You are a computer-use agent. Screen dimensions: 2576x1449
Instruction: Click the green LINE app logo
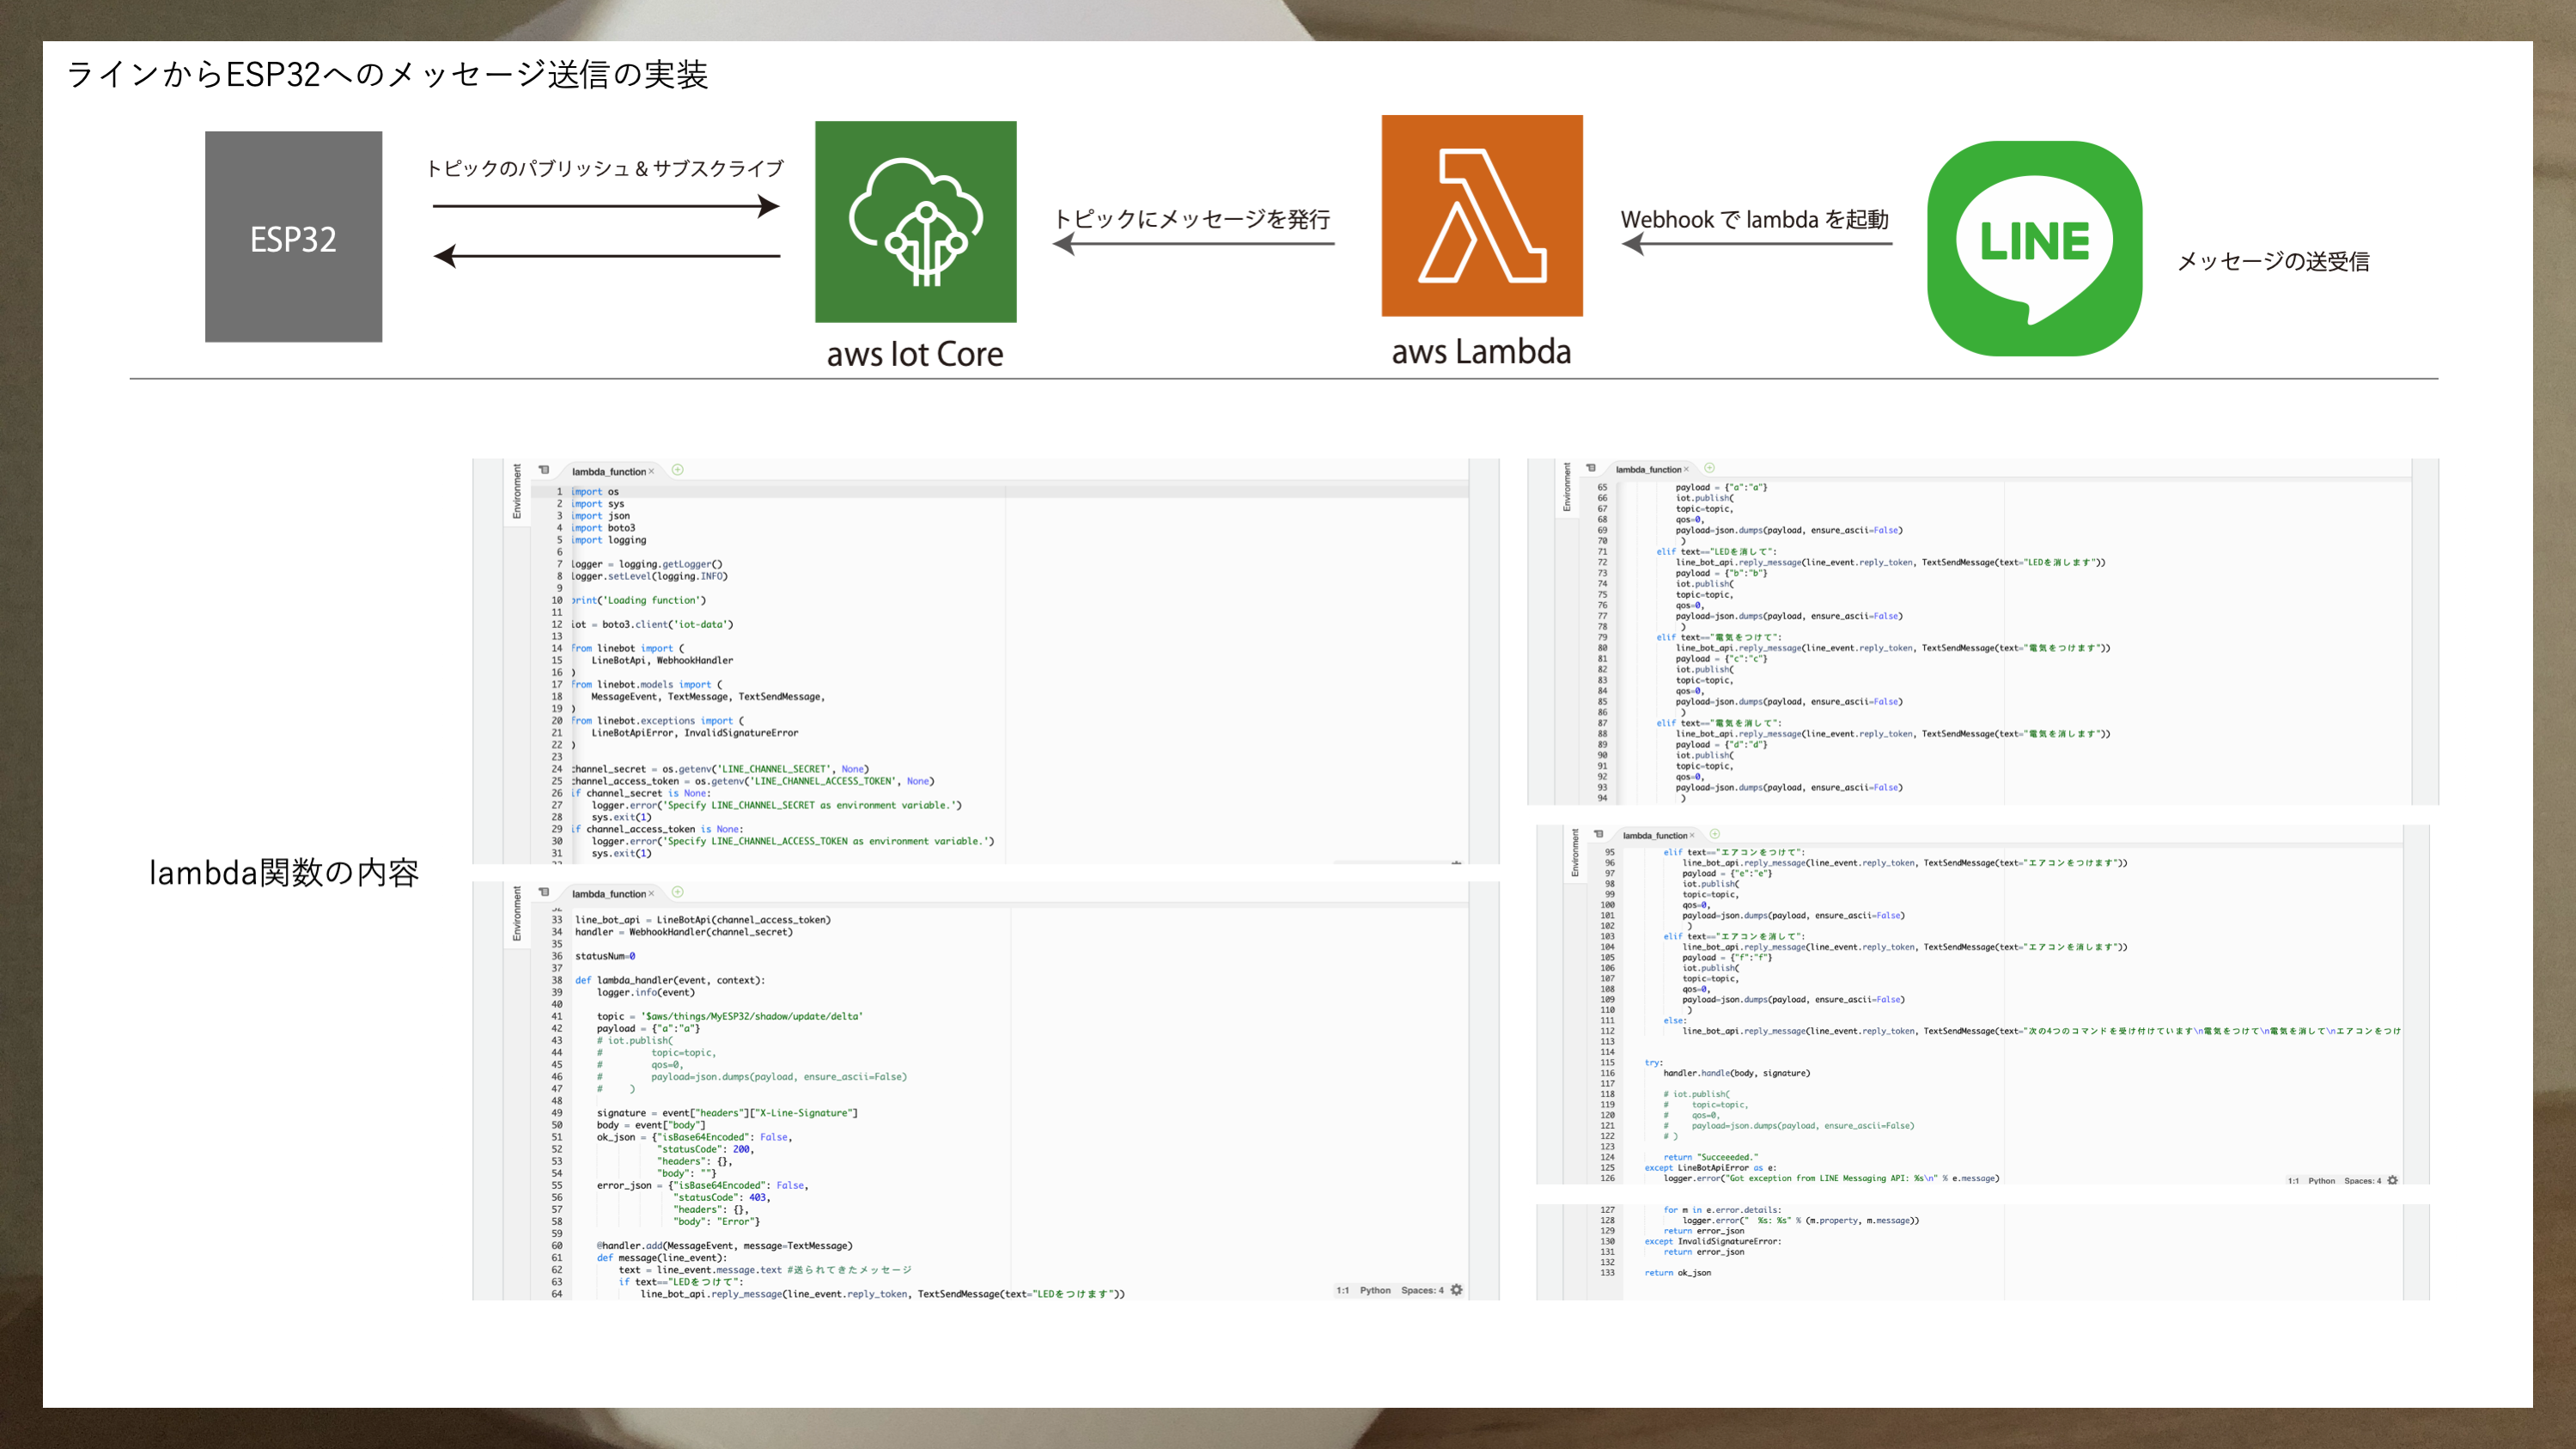coord(2034,248)
